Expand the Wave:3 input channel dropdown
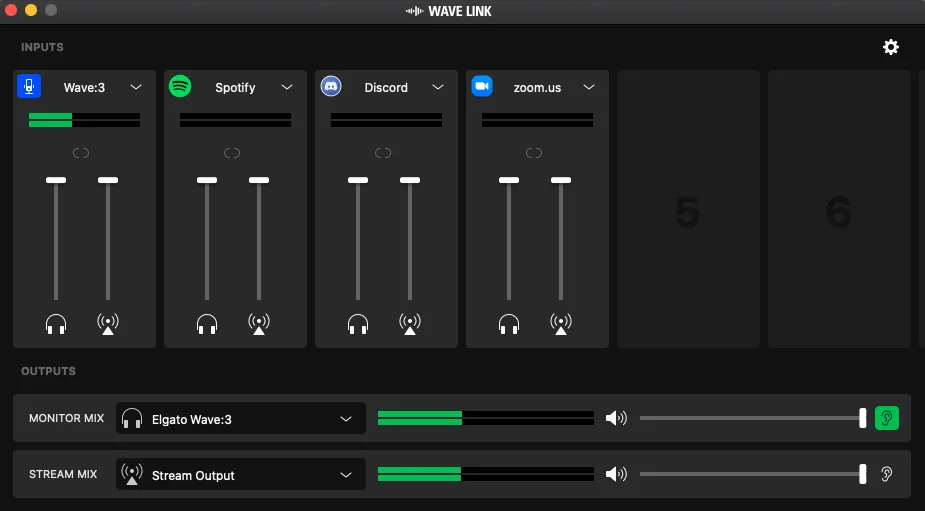Viewport: 925px width, 511px height. point(136,87)
